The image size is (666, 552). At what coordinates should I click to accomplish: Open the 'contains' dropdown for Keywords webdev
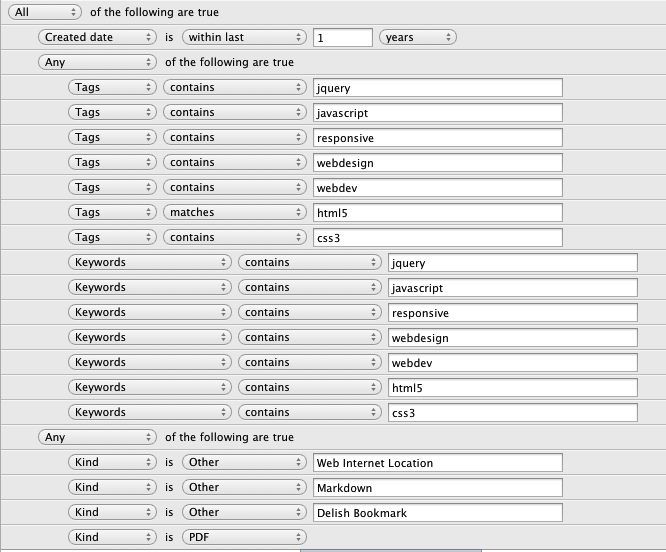click(x=310, y=362)
